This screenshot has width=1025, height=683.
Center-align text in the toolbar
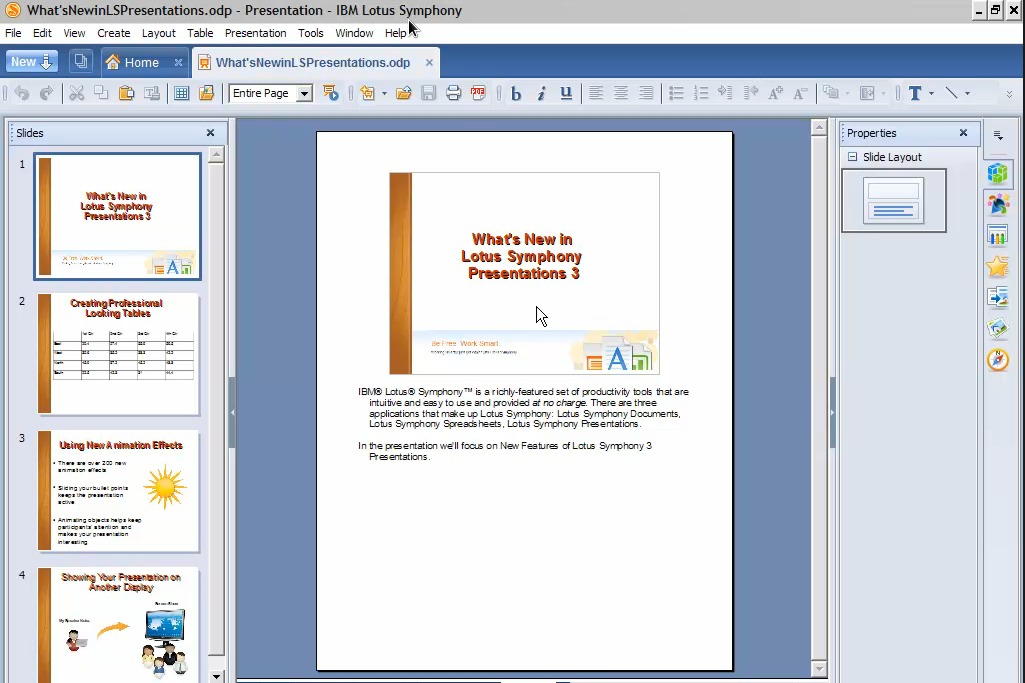[620, 93]
